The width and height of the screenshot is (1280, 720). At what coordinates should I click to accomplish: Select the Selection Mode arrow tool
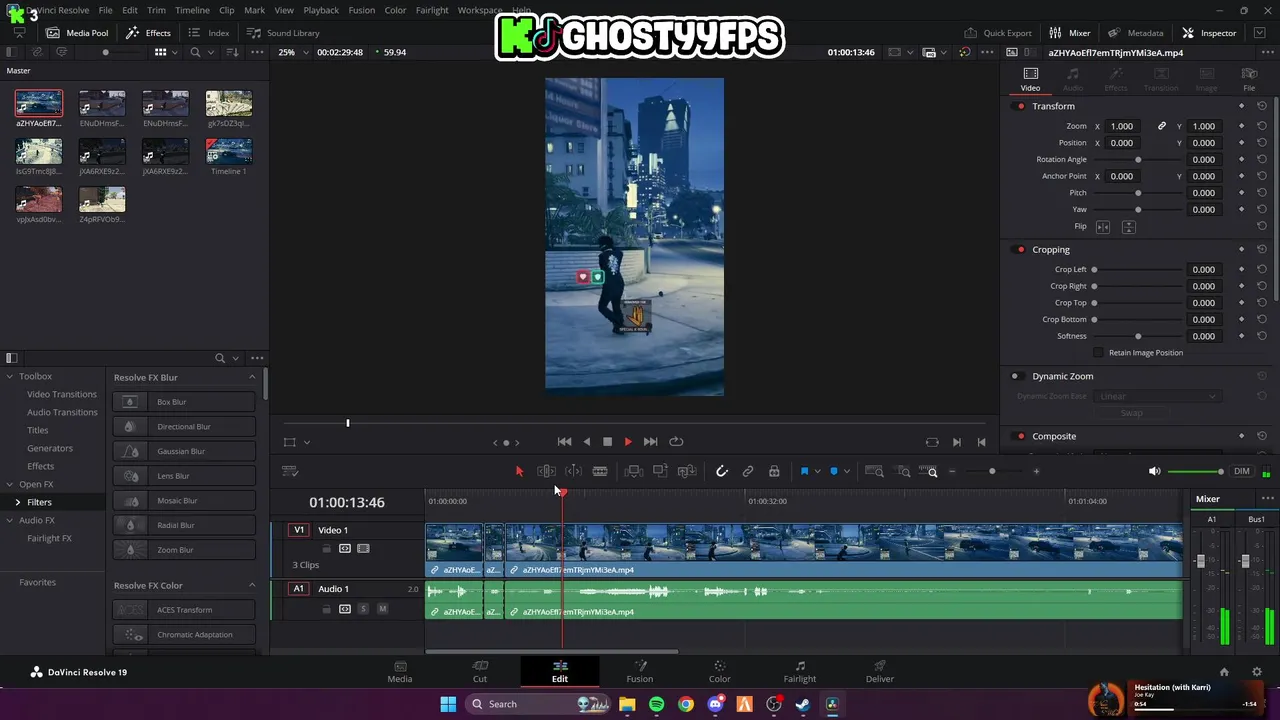(519, 471)
